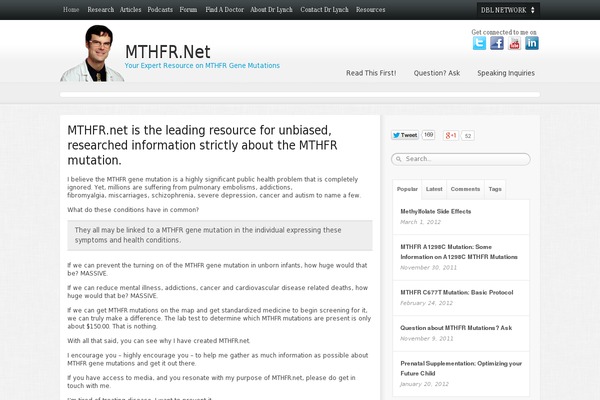Open the Speaking Inquiries link
600x400 pixels.
click(x=505, y=73)
